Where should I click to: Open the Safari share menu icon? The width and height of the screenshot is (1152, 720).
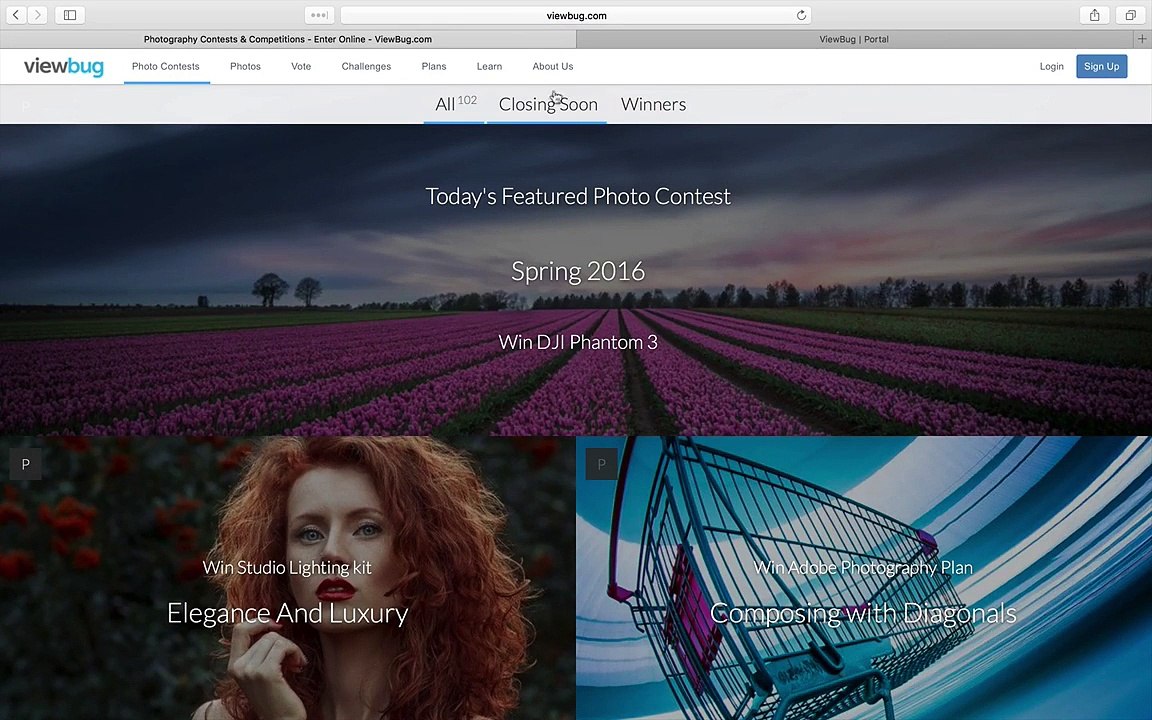coord(1094,15)
